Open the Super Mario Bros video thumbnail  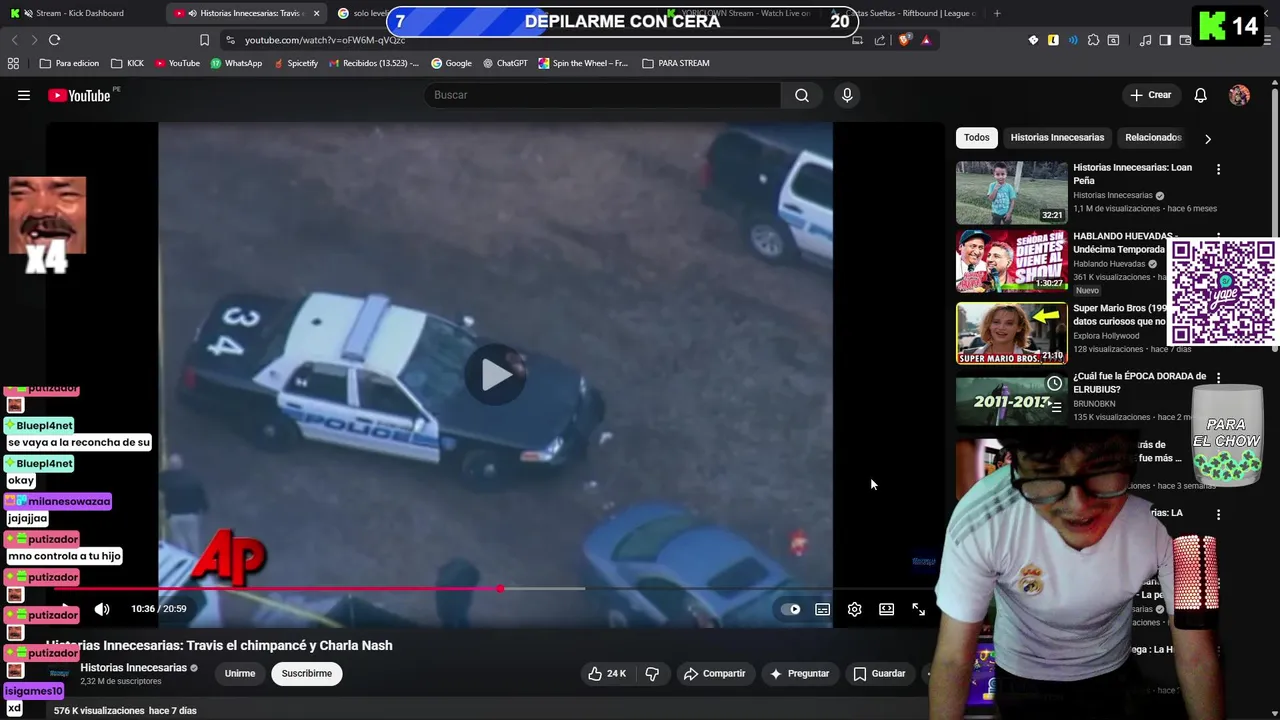click(x=1011, y=333)
